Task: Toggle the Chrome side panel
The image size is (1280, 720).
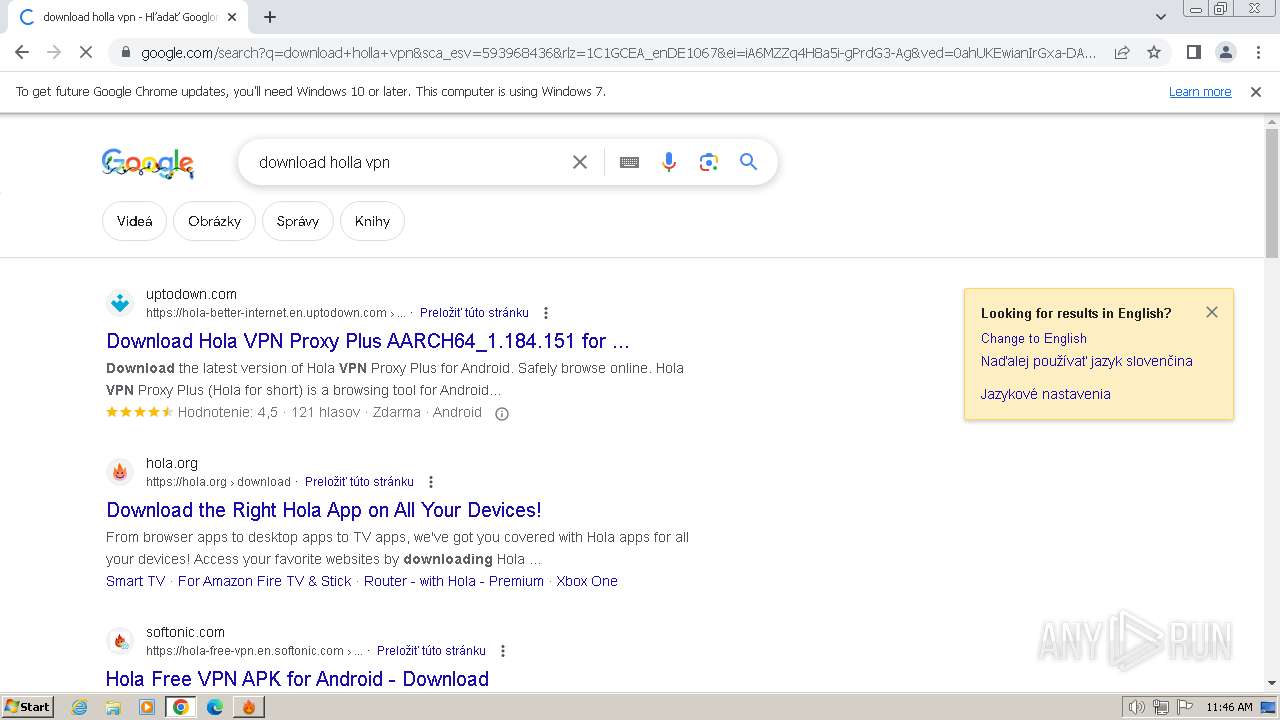Action: [1193, 52]
